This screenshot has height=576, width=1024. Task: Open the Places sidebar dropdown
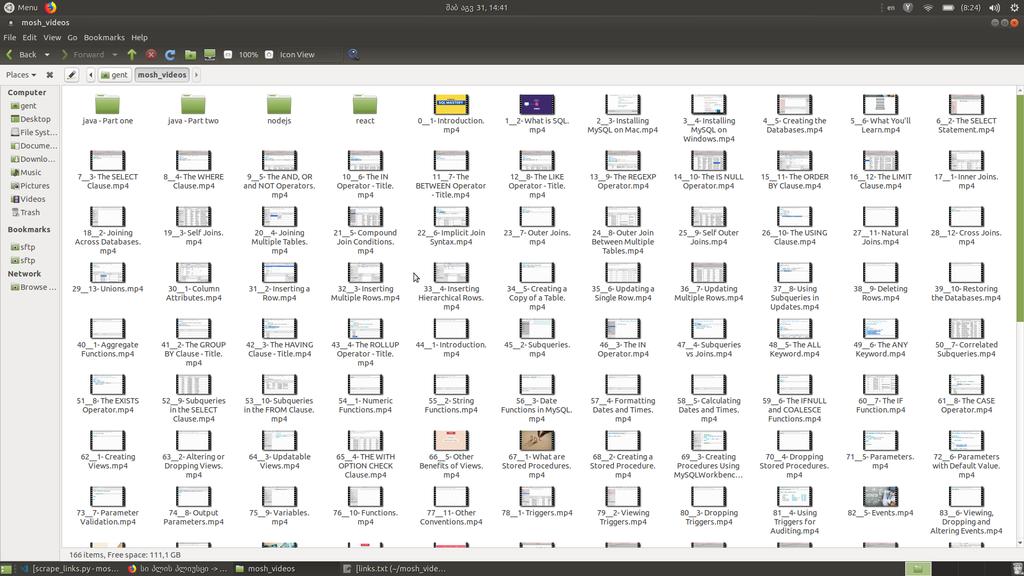(x=21, y=75)
